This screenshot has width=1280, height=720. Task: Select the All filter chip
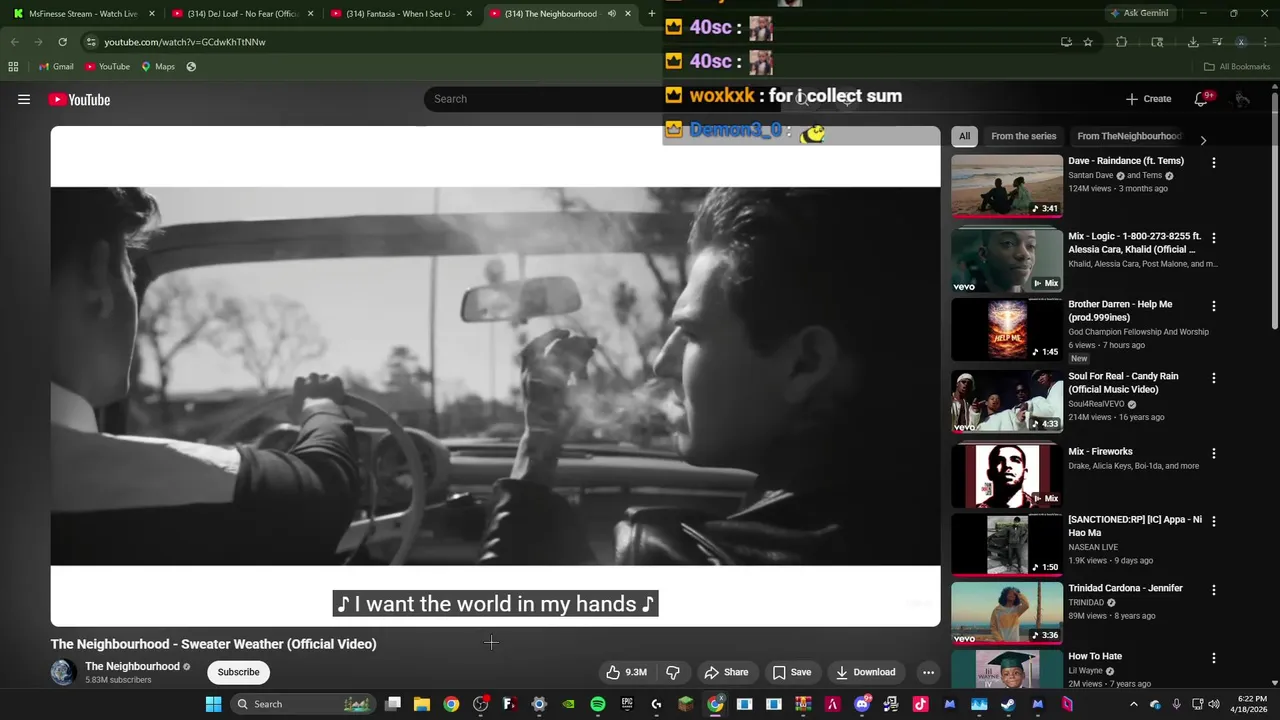coord(964,136)
